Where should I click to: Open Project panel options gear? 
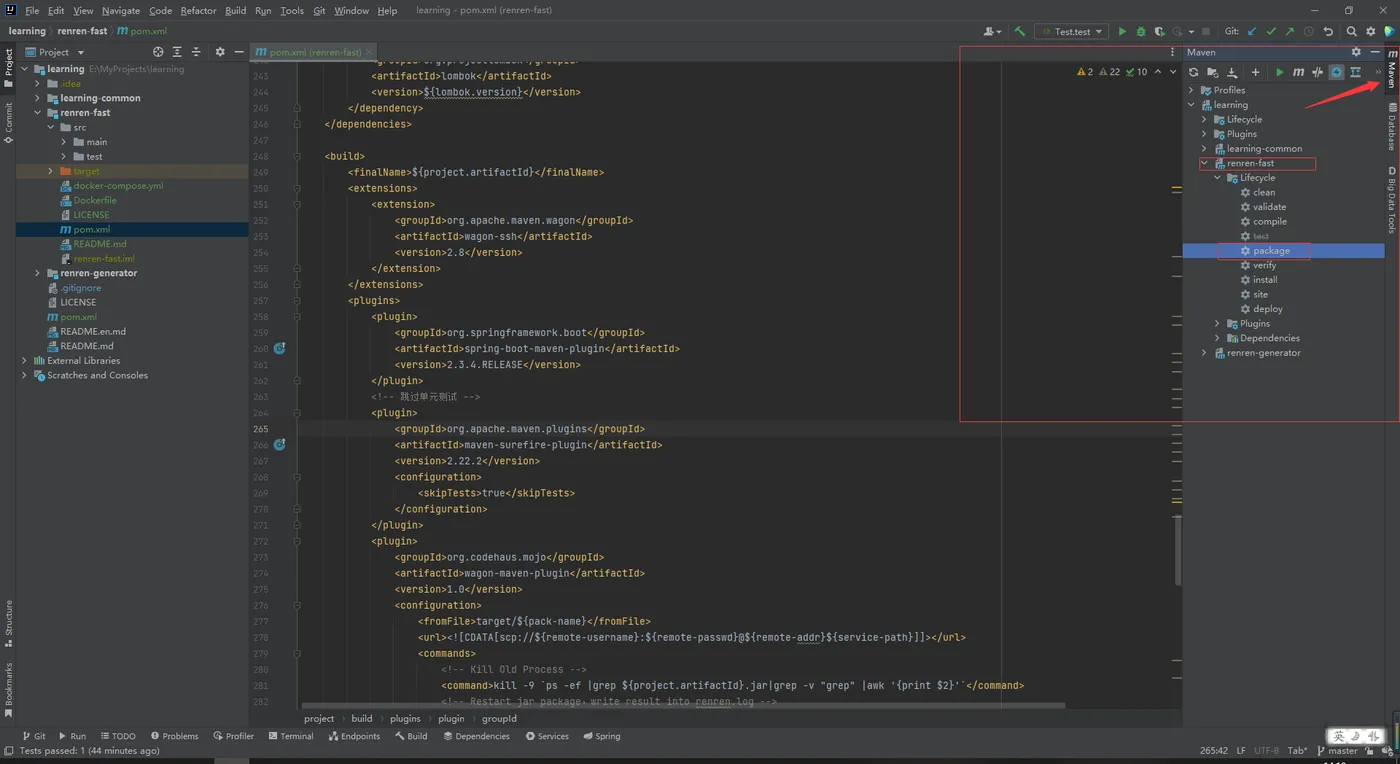click(220, 52)
